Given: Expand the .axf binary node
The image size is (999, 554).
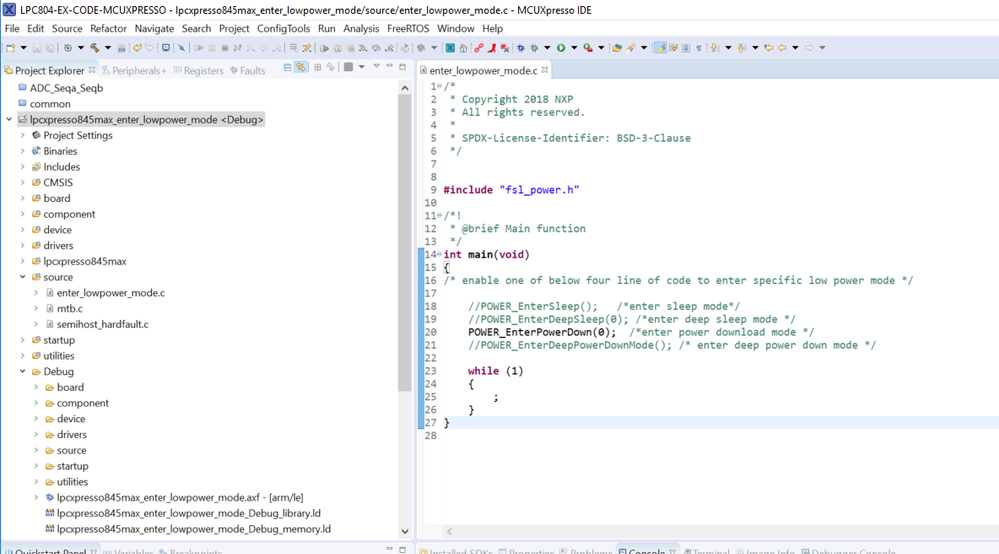Looking at the screenshot, I should [x=36, y=497].
